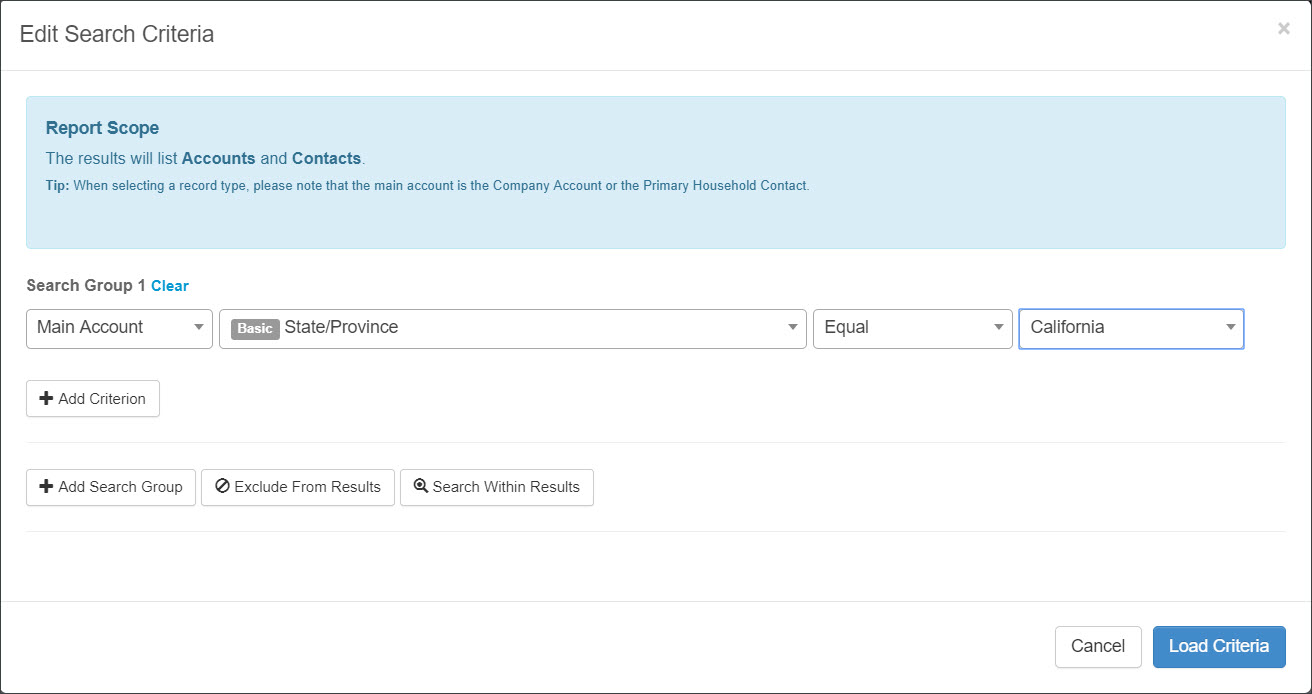
Task: Click the Basic badge in the field selector
Action: 255,328
